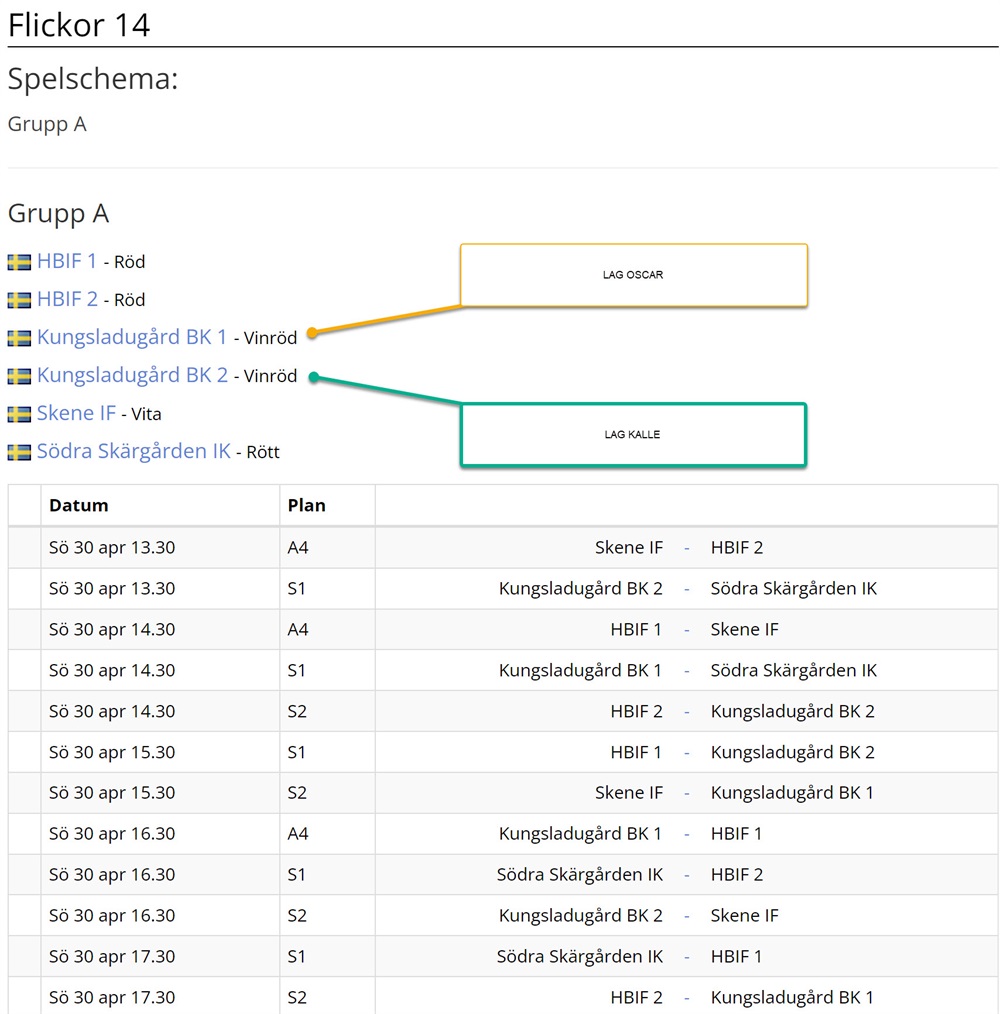Open the Skene IF team link
Viewport: 1000px width, 1014px height.
[x=76, y=413]
